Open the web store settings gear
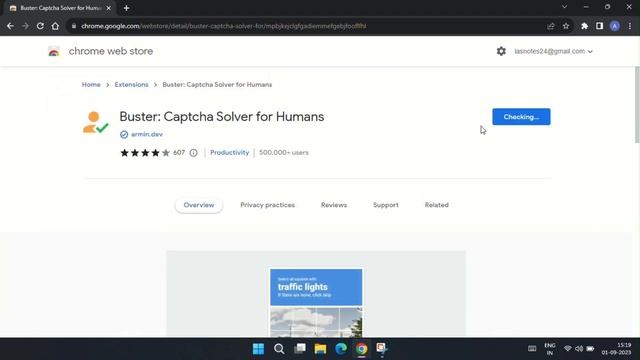640x360 pixels. 501,51
